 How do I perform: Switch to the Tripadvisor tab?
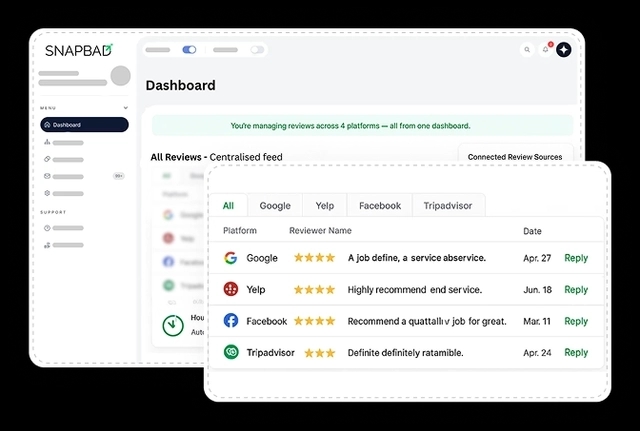pos(447,206)
